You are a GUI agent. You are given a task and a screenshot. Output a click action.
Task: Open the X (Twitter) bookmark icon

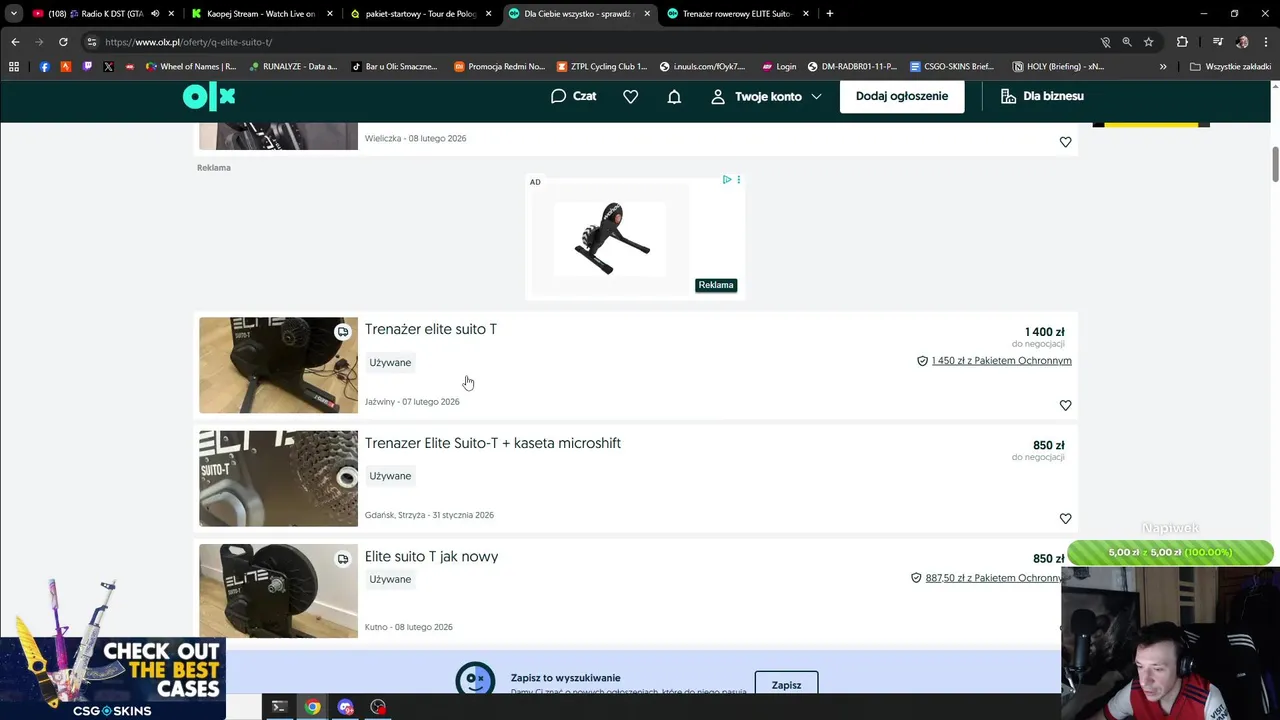108,67
